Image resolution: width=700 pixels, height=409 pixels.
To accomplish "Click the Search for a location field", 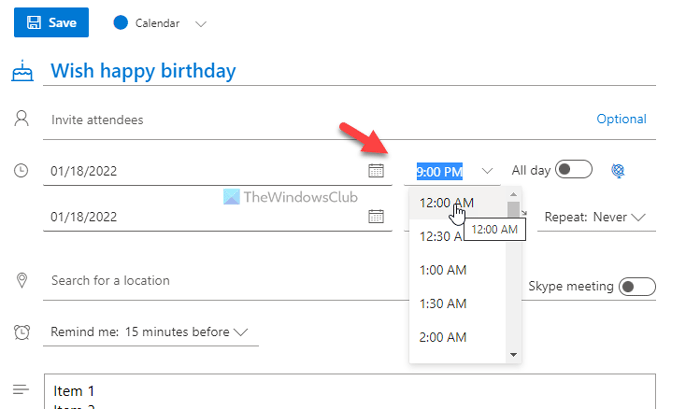I will pos(200,281).
